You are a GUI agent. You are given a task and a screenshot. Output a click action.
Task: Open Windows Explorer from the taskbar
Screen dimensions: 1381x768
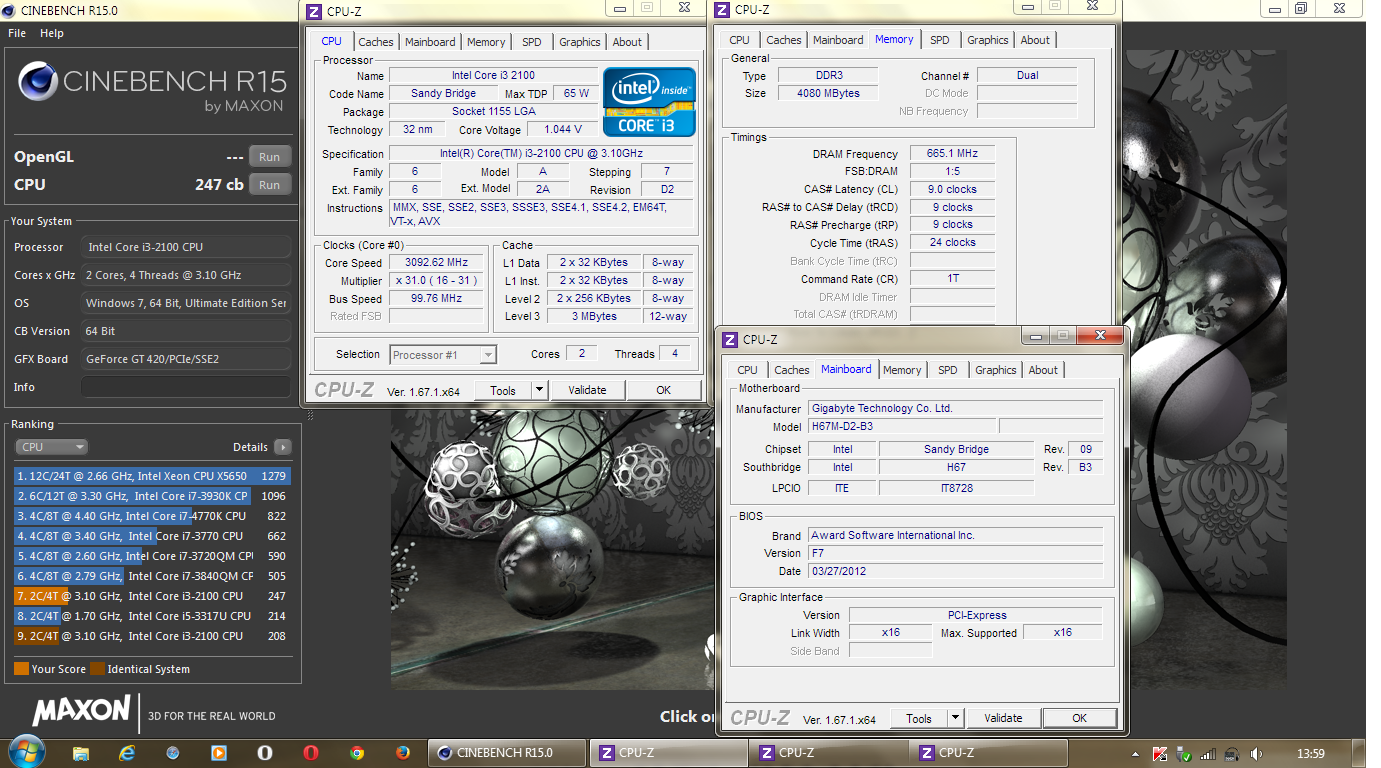(81, 752)
